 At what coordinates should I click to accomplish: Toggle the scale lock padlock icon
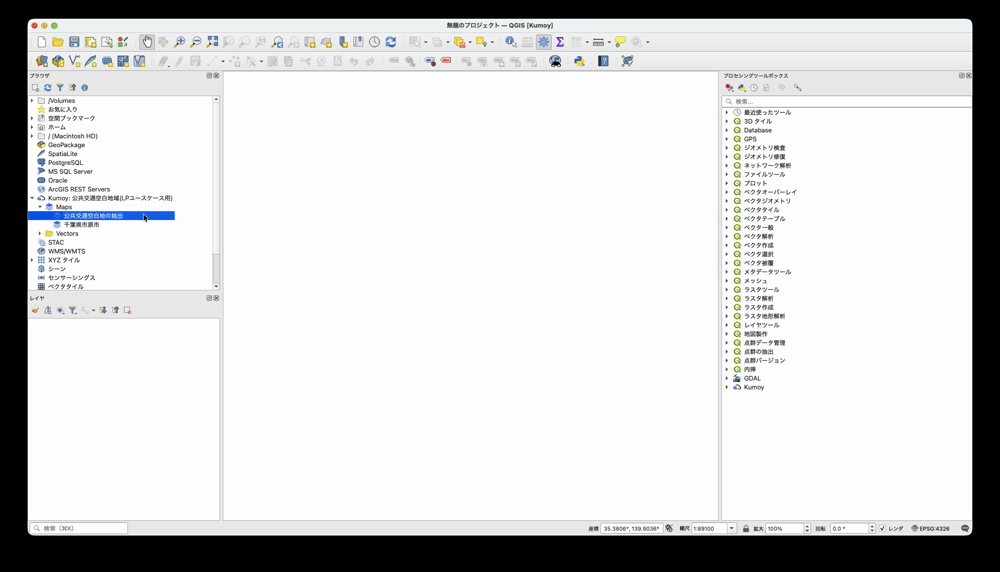(746, 529)
